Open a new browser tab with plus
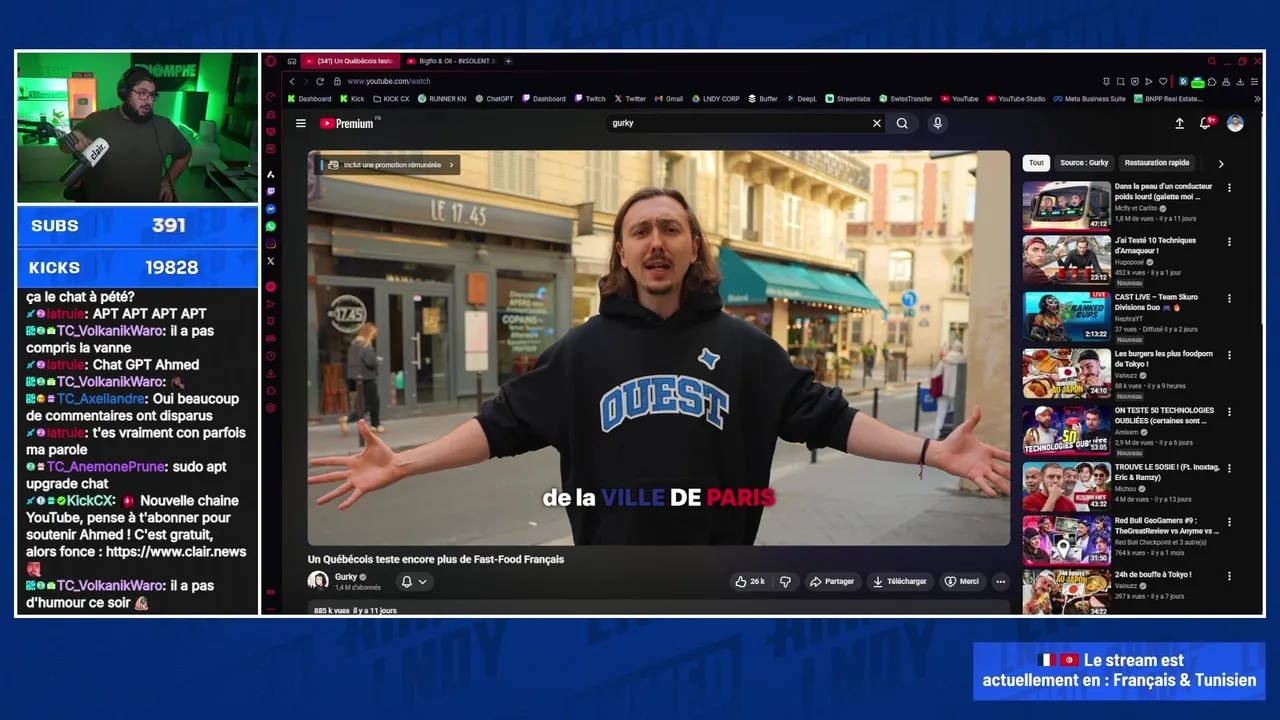Screen dimensions: 1280x720 [508, 61]
